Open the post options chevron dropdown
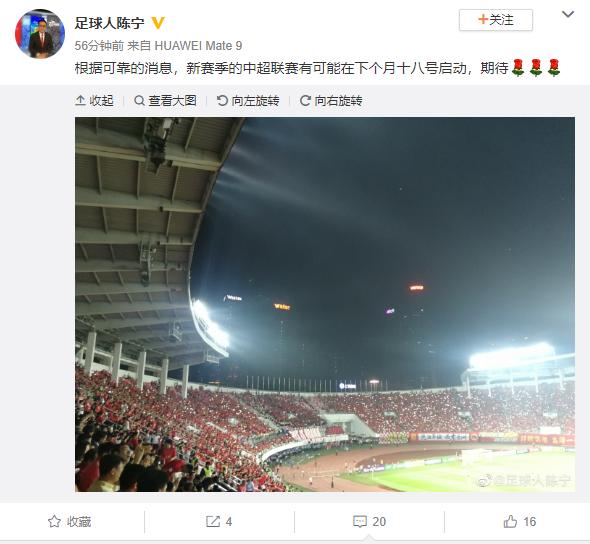This screenshot has width=590, height=544. pos(568,14)
